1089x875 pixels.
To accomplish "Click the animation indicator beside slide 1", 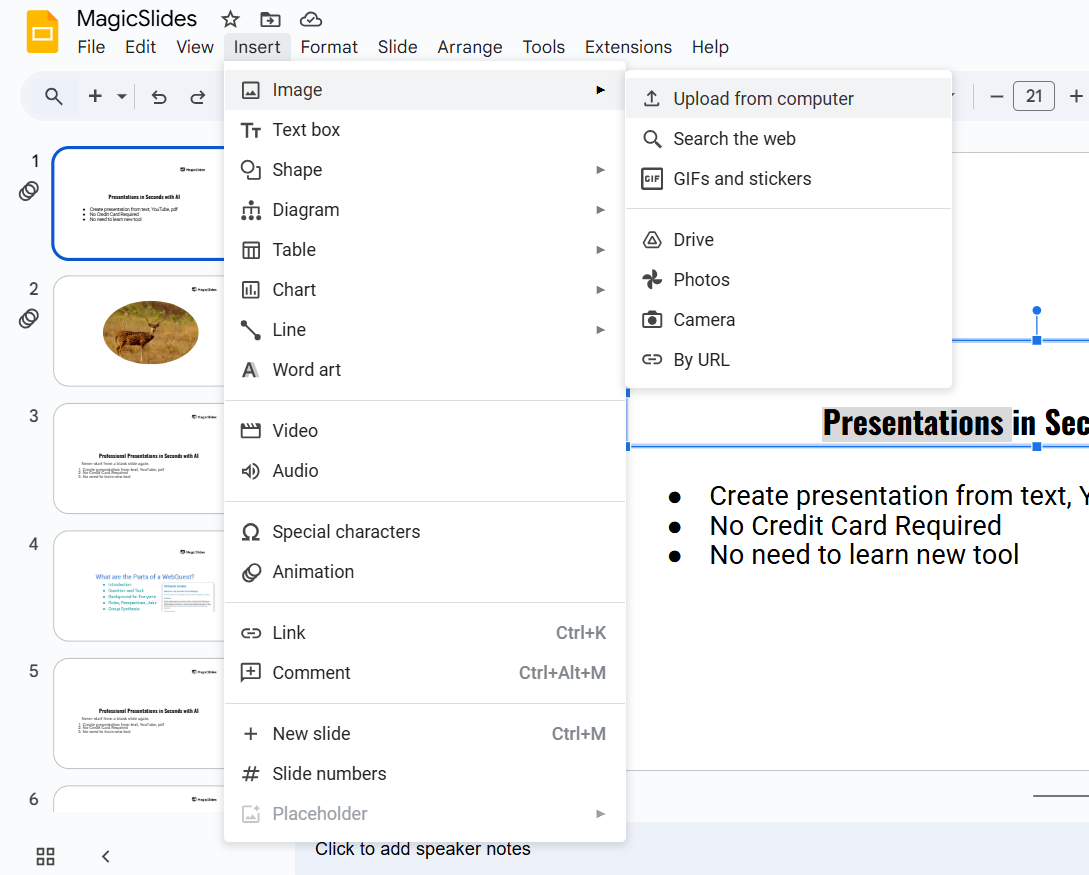I will (x=28, y=191).
